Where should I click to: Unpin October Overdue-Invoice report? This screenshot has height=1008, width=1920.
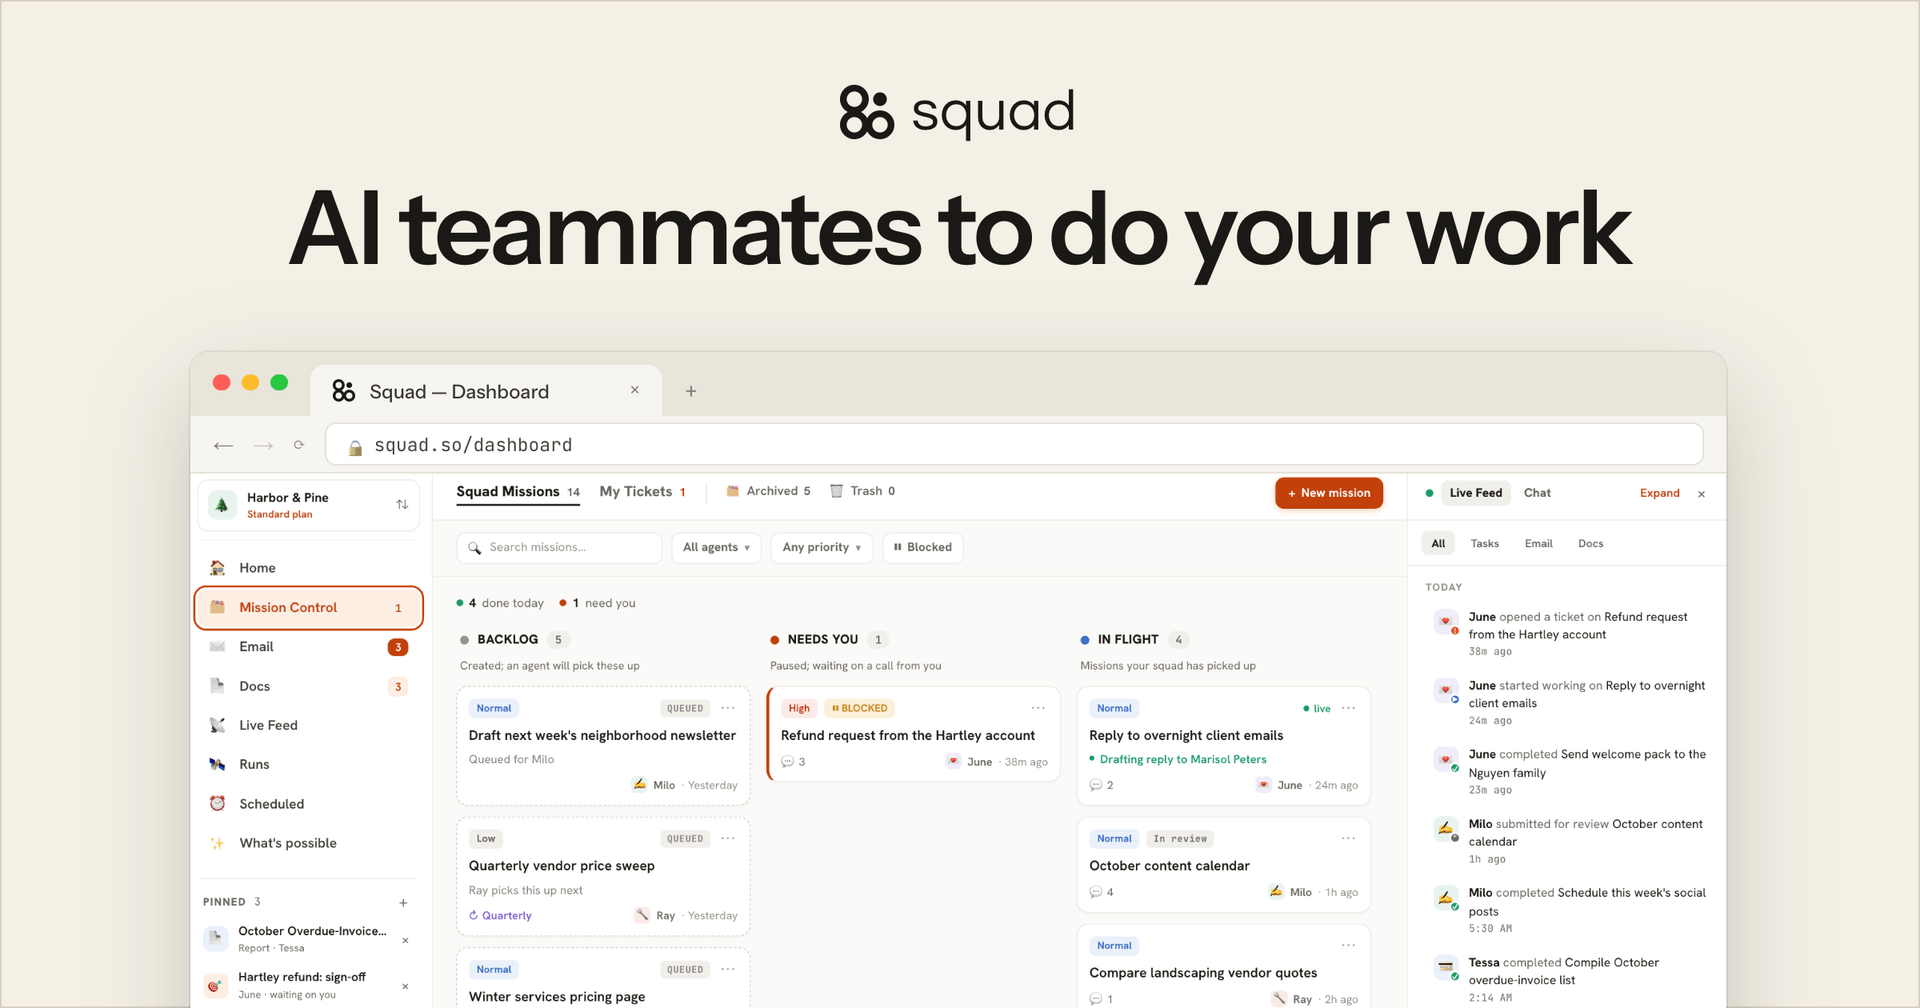click(405, 940)
